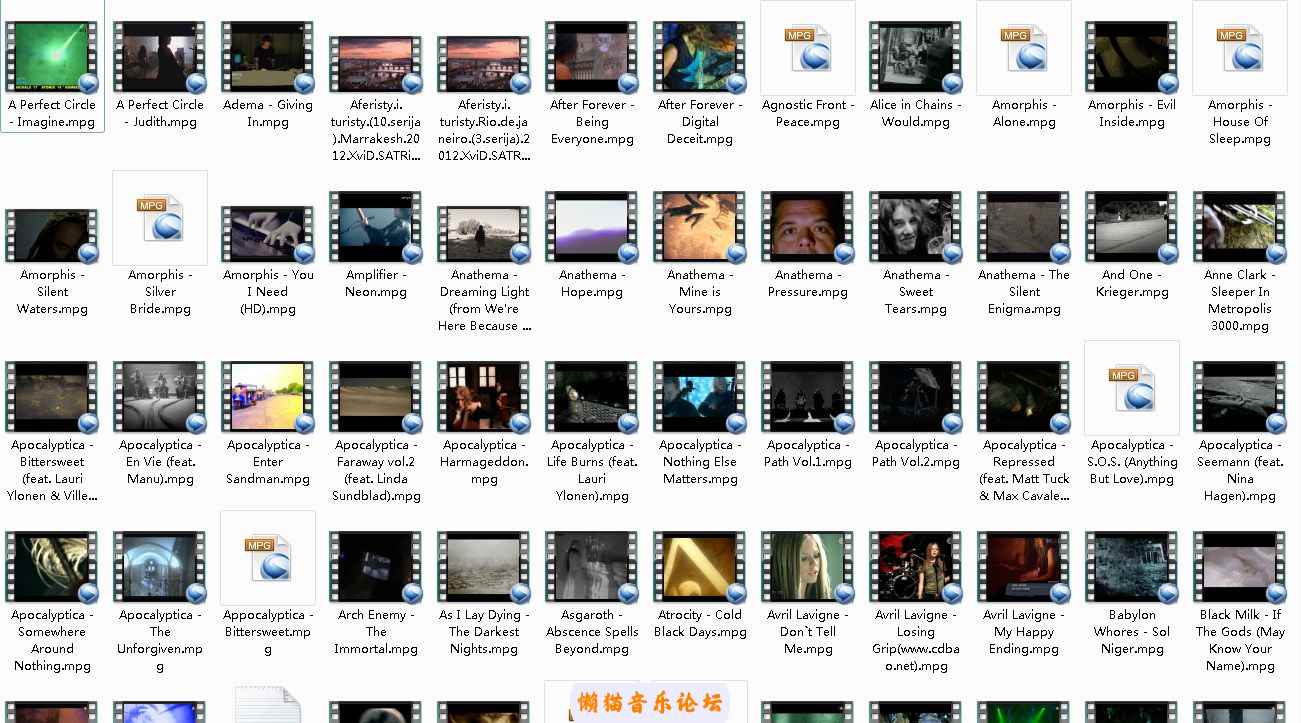Image resolution: width=1301 pixels, height=723 pixels.
Task: Select Apocalyptica - Harmageddon.mpg thumbnail
Action: pyautogui.click(x=484, y=398)
